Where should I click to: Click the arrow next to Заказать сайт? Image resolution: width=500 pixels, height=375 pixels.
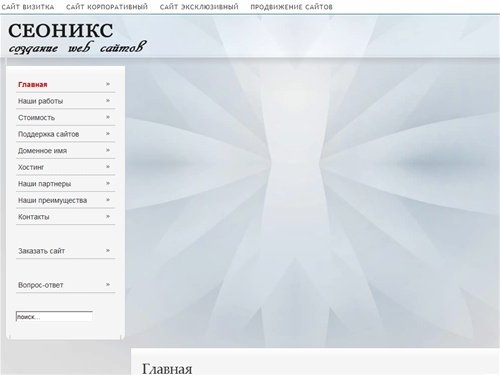point(108,250)
